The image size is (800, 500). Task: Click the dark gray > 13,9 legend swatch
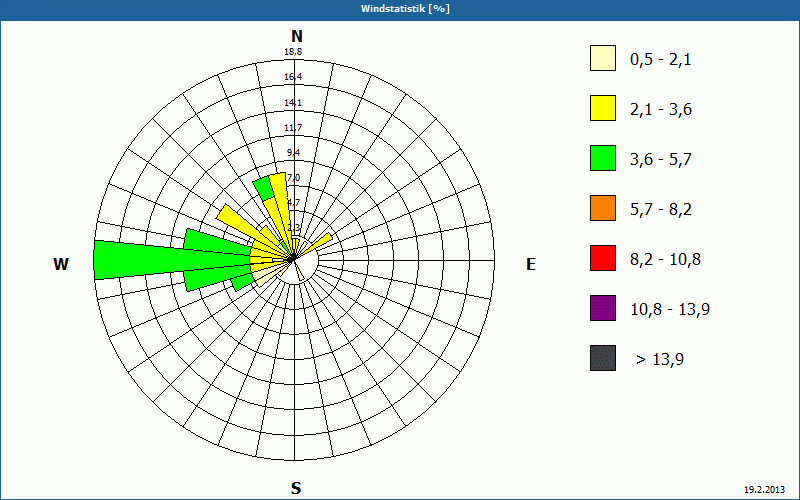click(x=603, y=358)
